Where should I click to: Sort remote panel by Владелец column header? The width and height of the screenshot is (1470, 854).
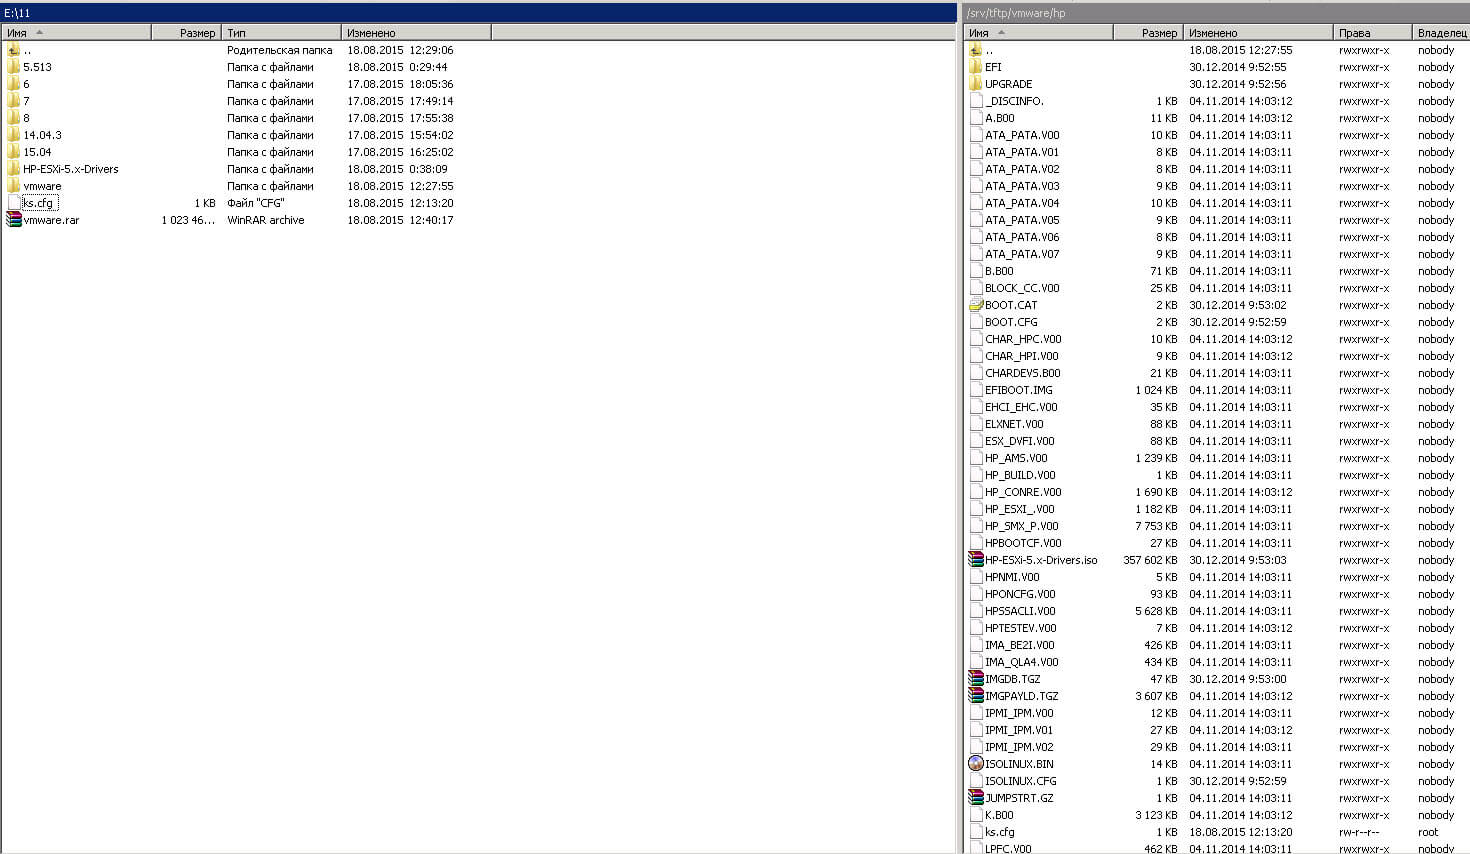pos(1441,33)
